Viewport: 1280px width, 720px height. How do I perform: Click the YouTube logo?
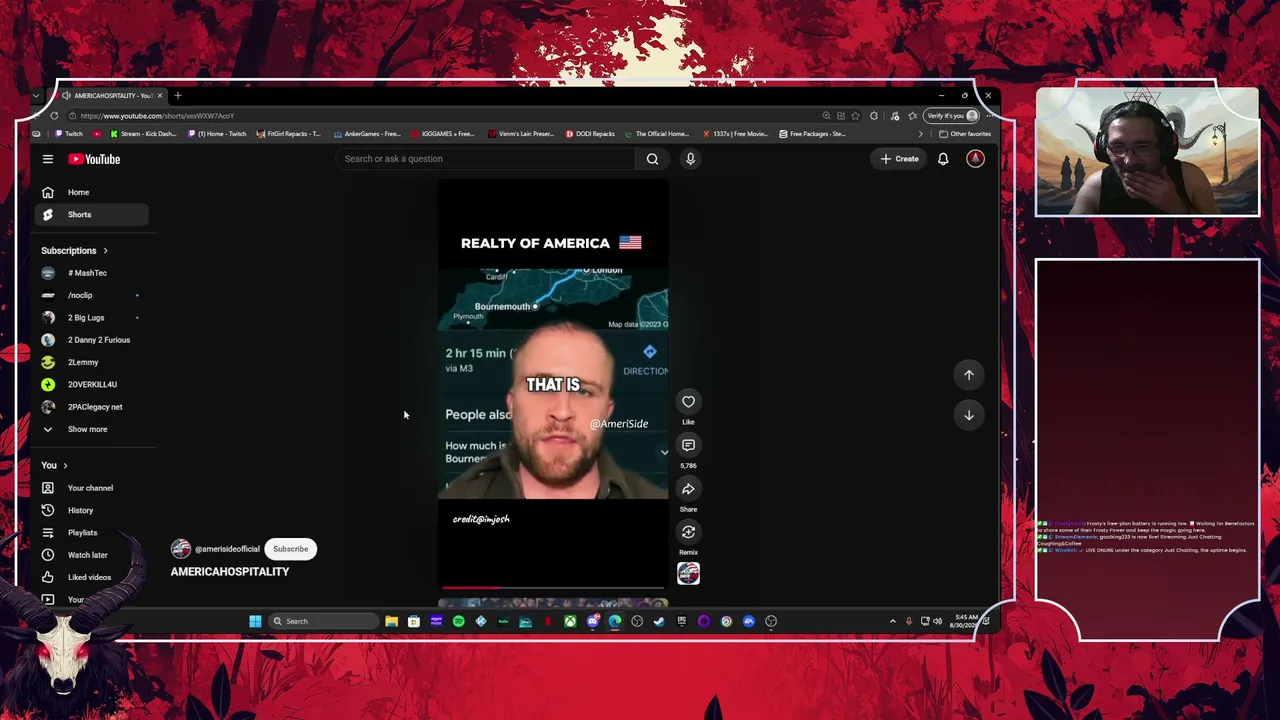(x=94, y=159)
